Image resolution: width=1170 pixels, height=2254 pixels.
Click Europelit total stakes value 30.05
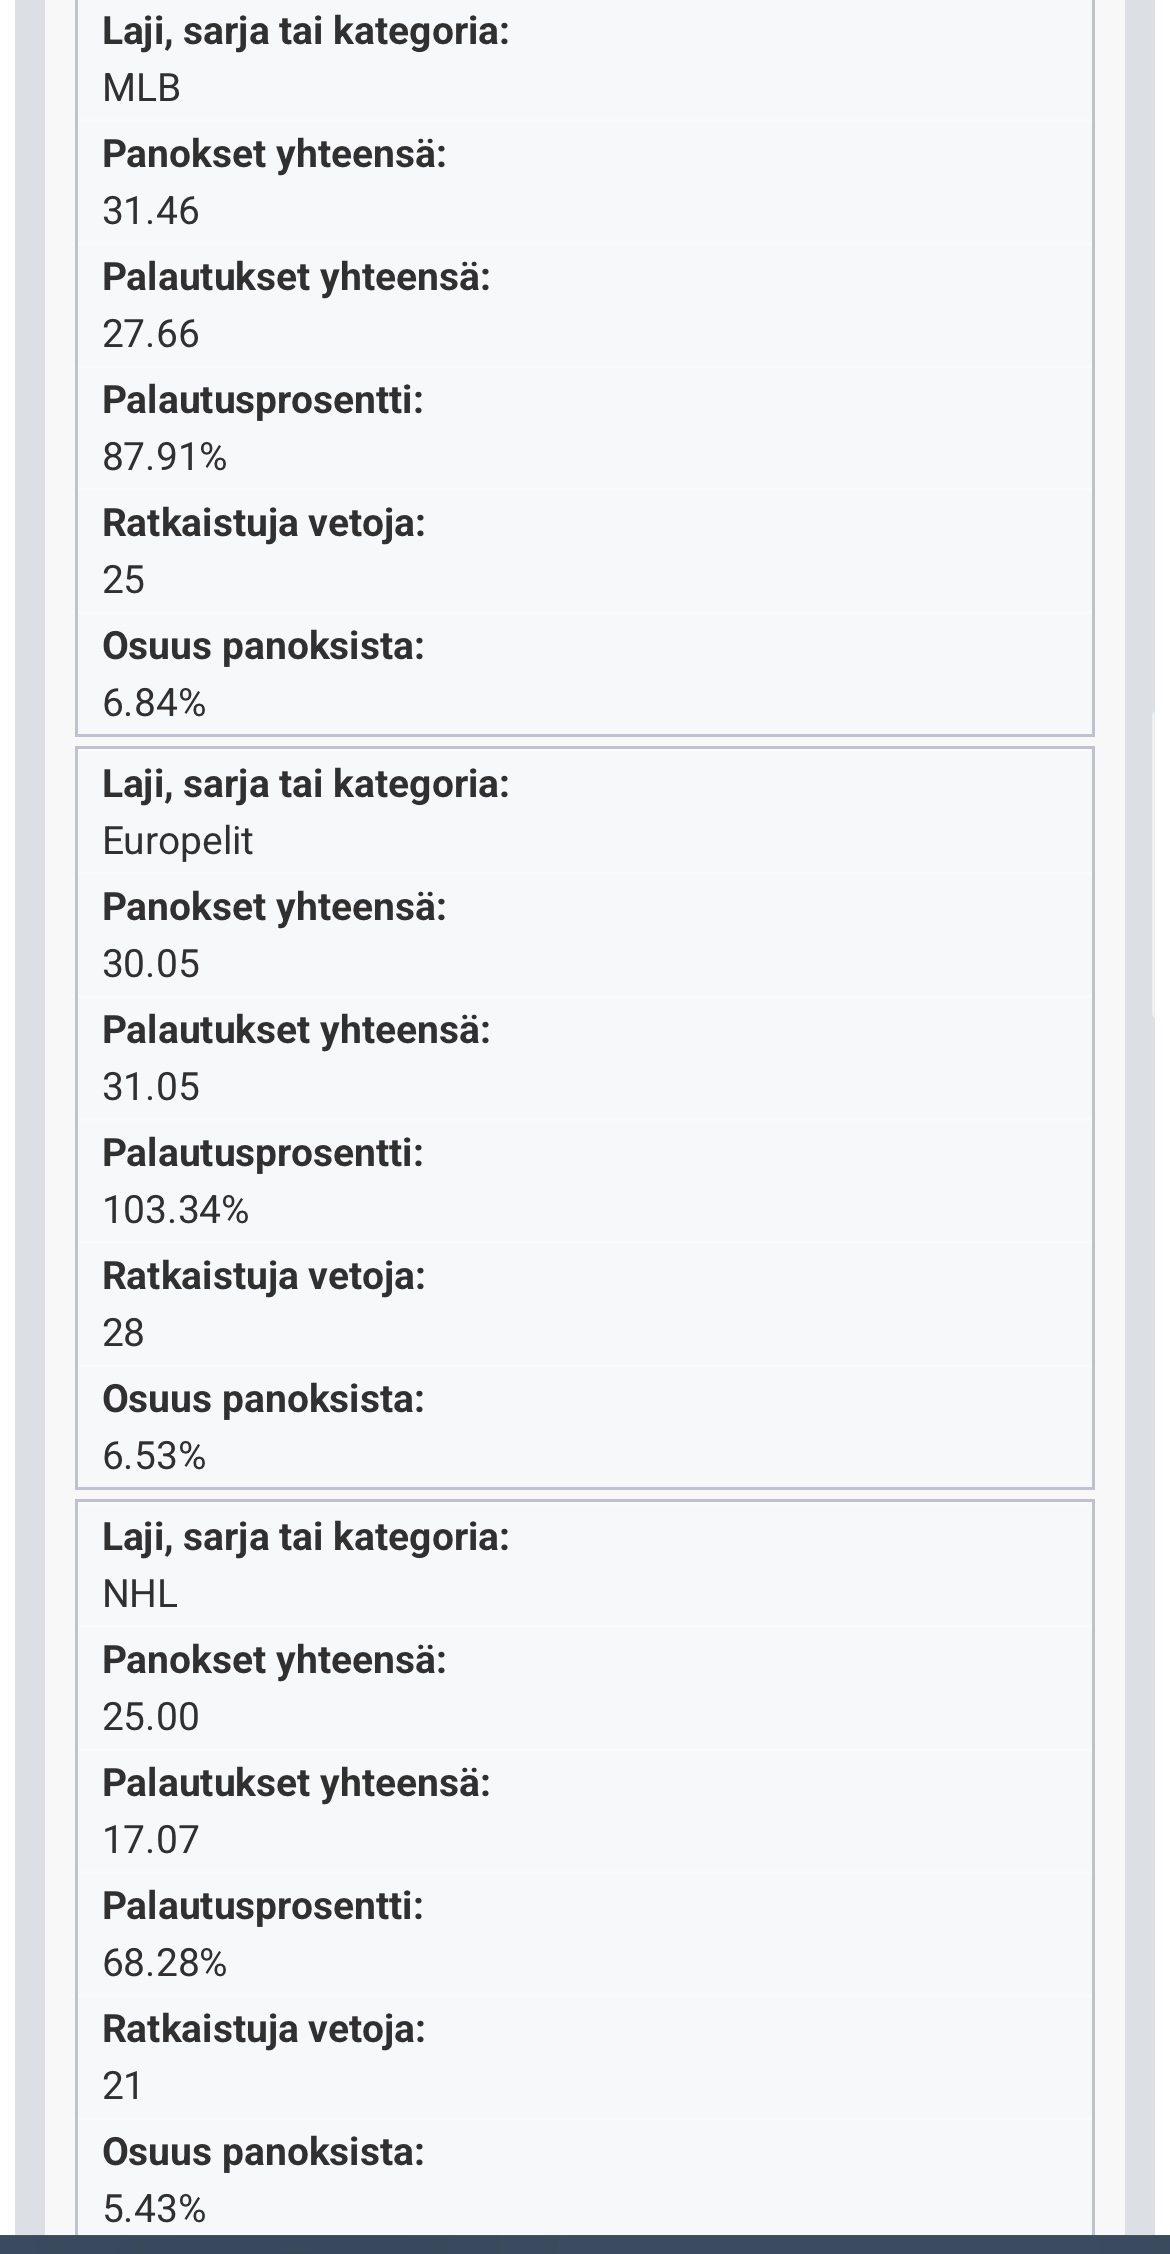[x=151, y=964]
